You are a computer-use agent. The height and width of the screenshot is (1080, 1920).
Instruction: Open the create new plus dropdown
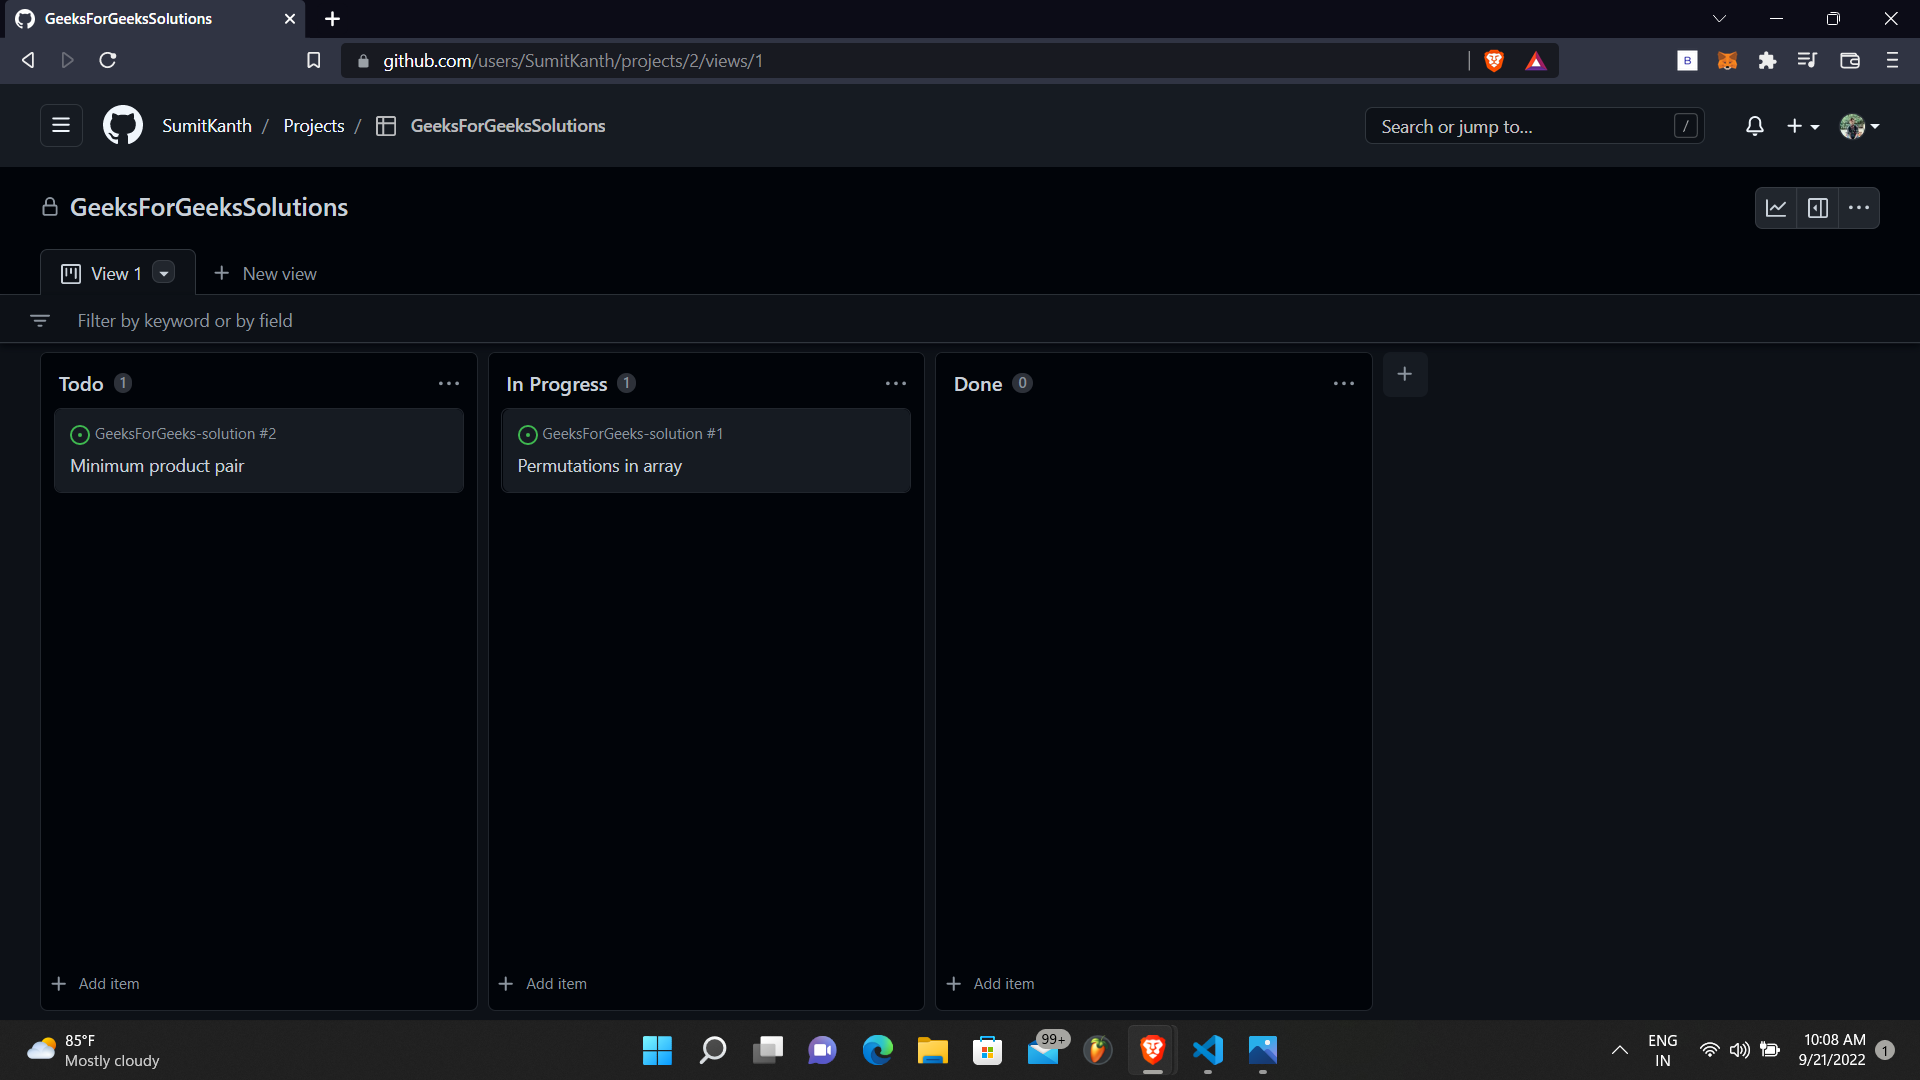pos(1802,126)
